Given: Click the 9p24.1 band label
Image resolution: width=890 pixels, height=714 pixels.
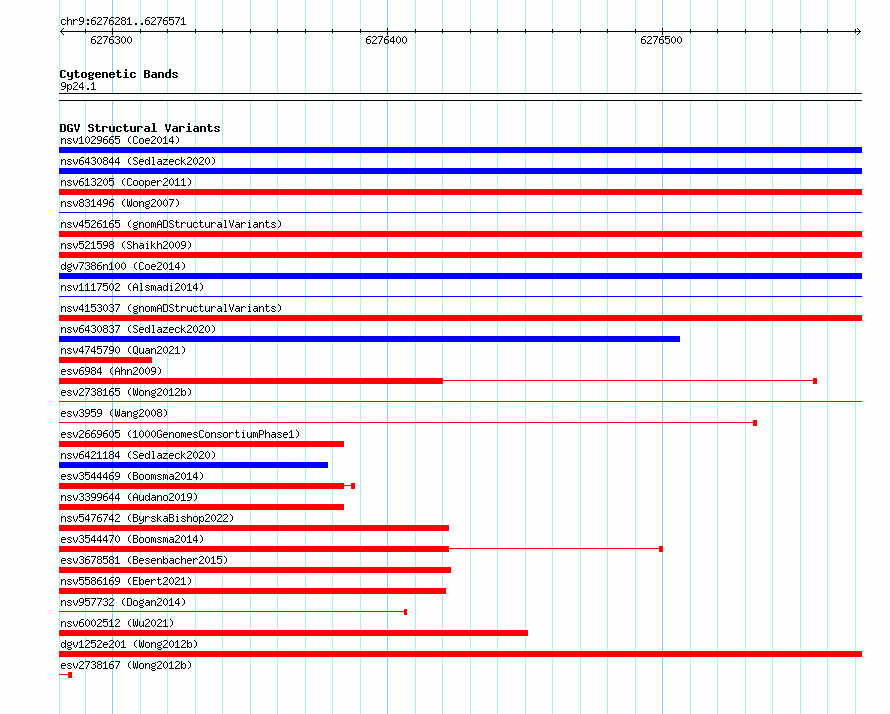Looking at the screenshot, I should [78, 86].
